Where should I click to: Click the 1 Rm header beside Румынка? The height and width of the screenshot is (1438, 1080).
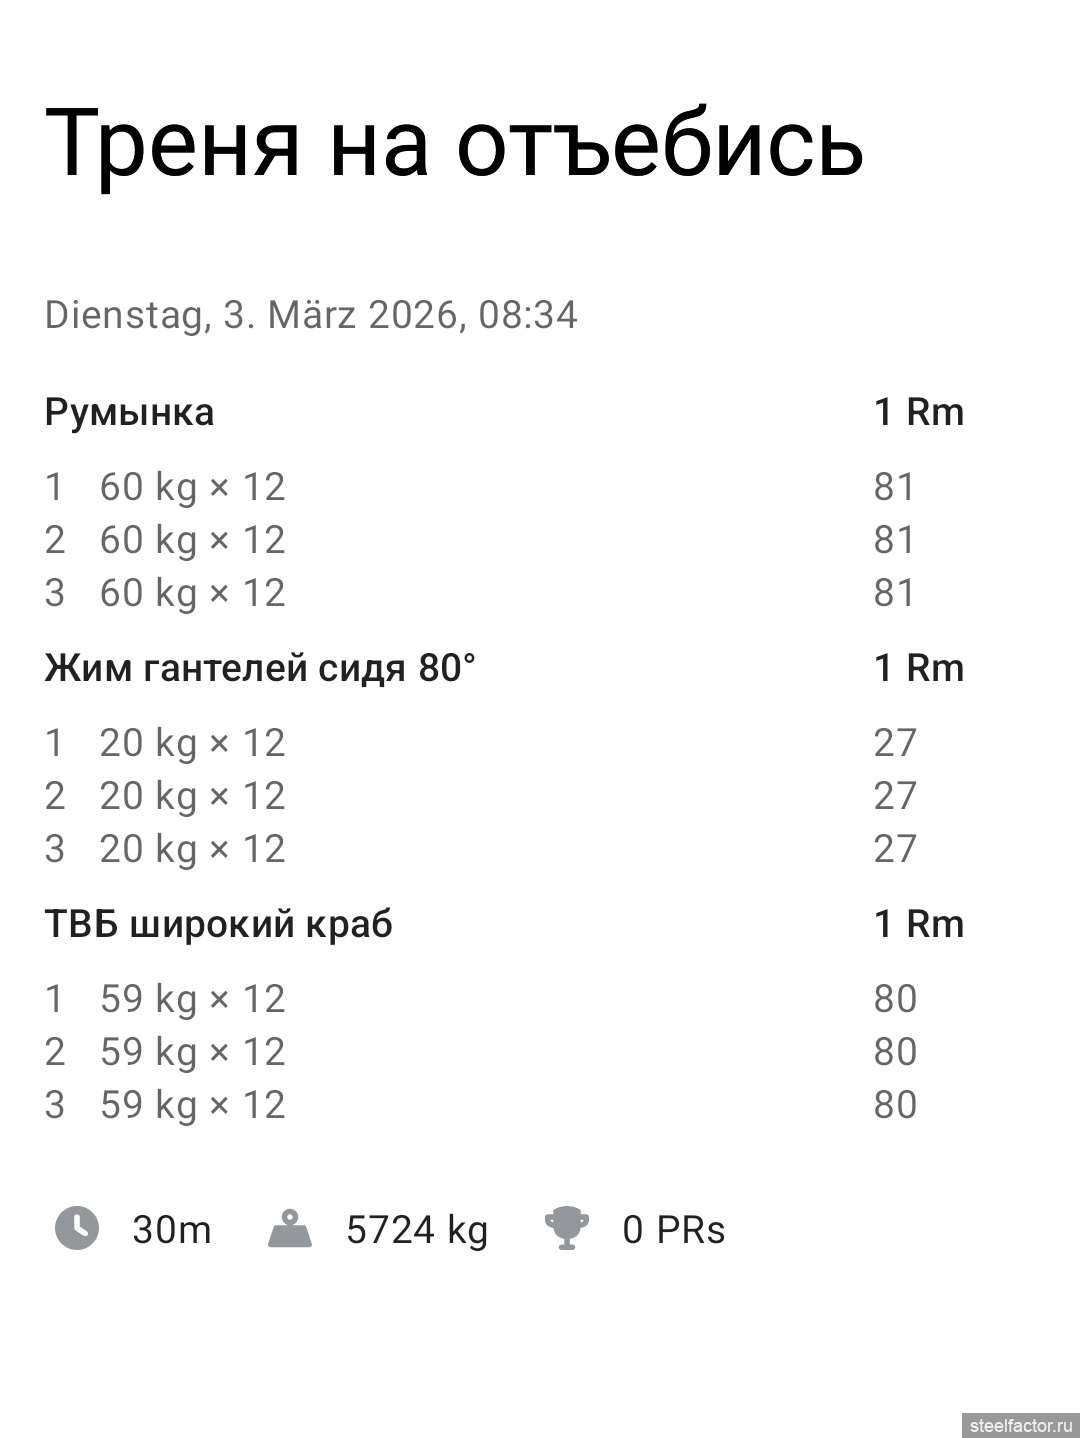coord(918,412)
